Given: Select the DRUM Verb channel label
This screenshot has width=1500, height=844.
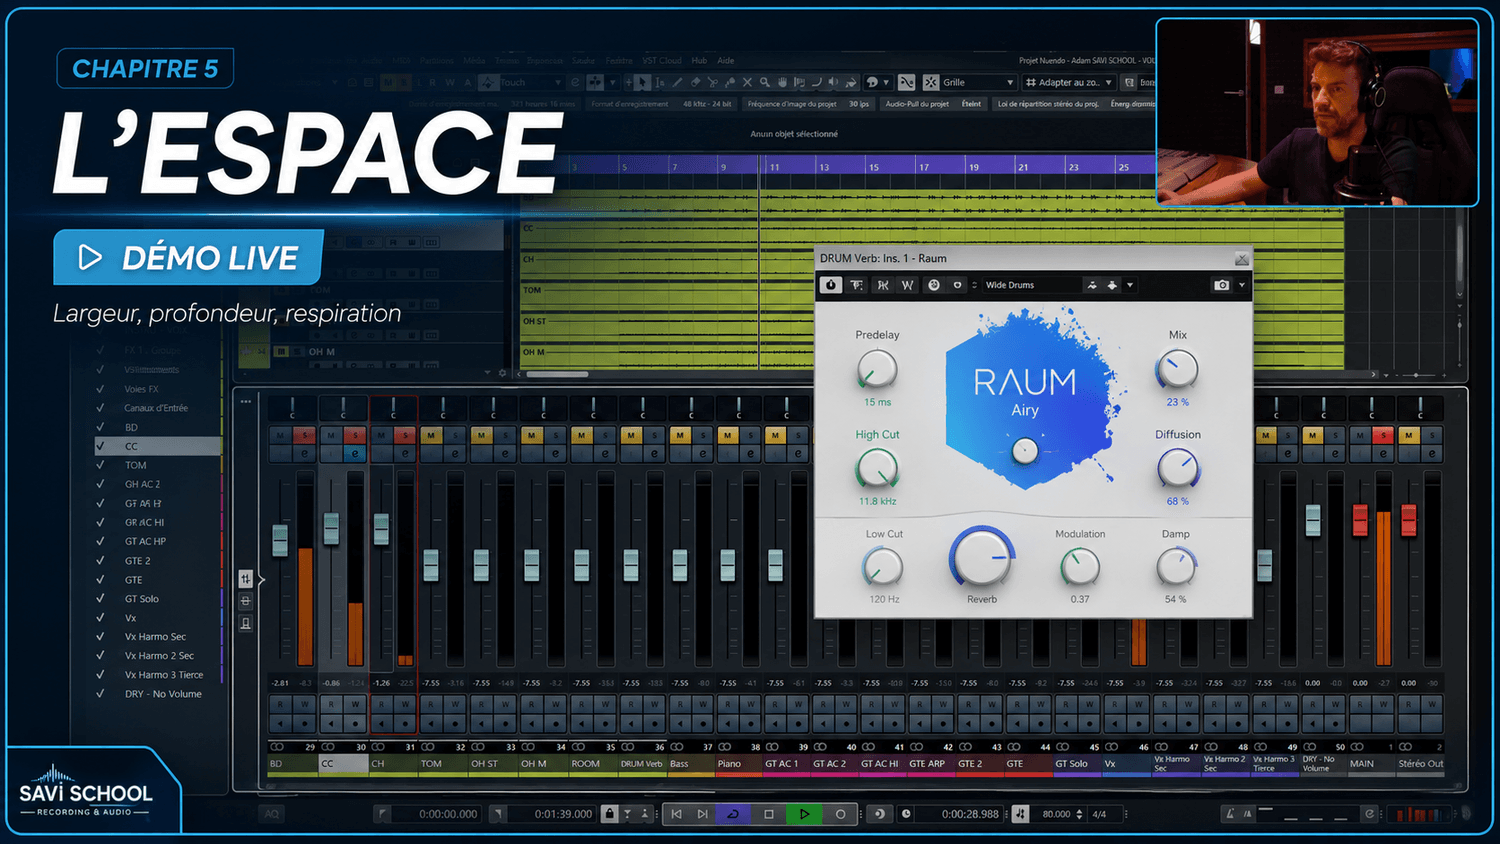Looking at the screenshot, I should pos(642,764).
